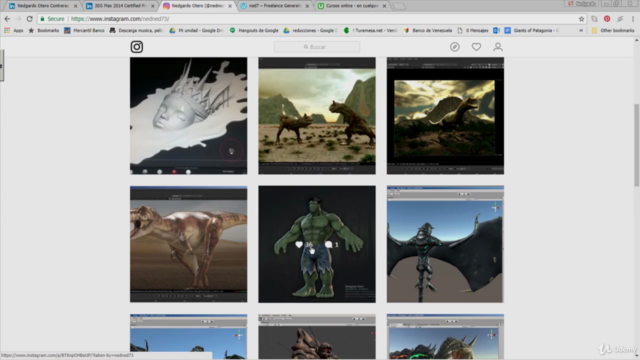Viewport: 640px width, 360px height.
Task: Go back with browser back arrow
Action: pyautogui.click(x=7, y=19)
